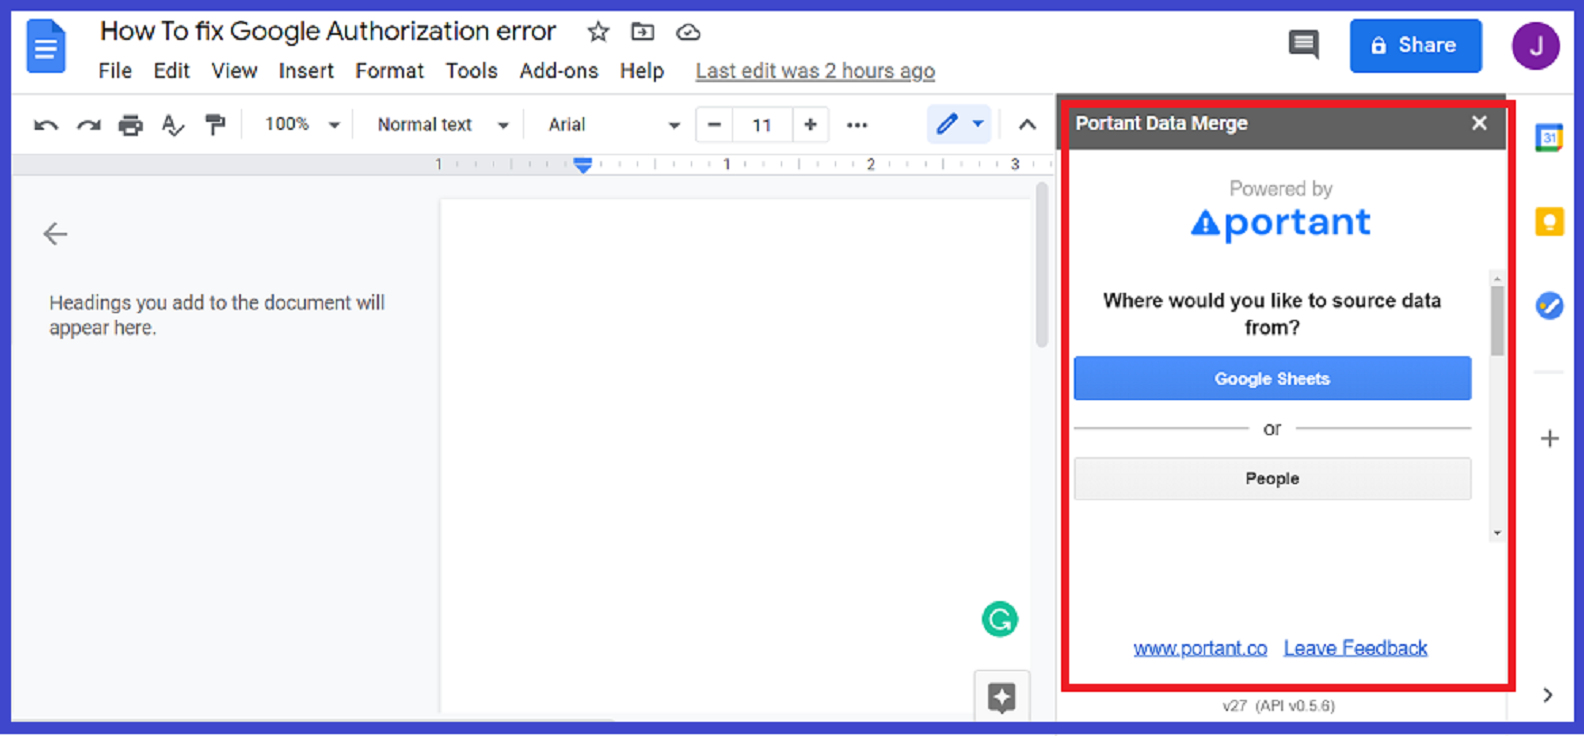Image resolution: width=1584 pixels, height=736 pixels.
Task: Check the cloud save status icon
Action: point(688,32)
